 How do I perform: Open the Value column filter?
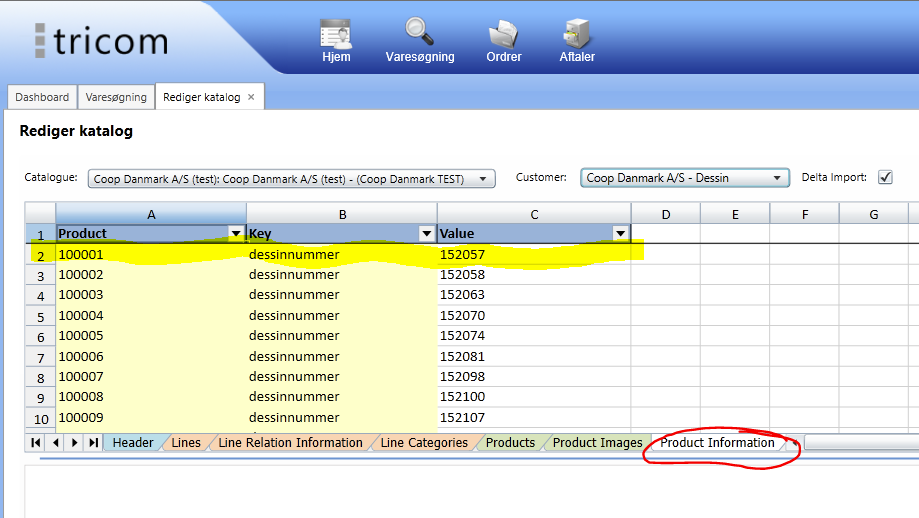[x=620, y=233]
